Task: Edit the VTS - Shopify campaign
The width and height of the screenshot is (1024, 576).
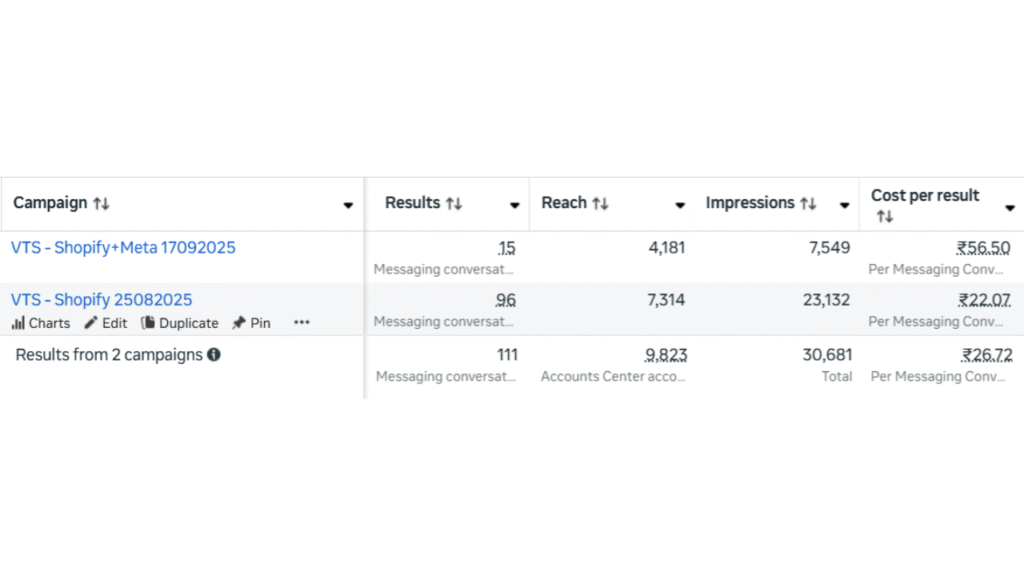Action: coord(106,323)
